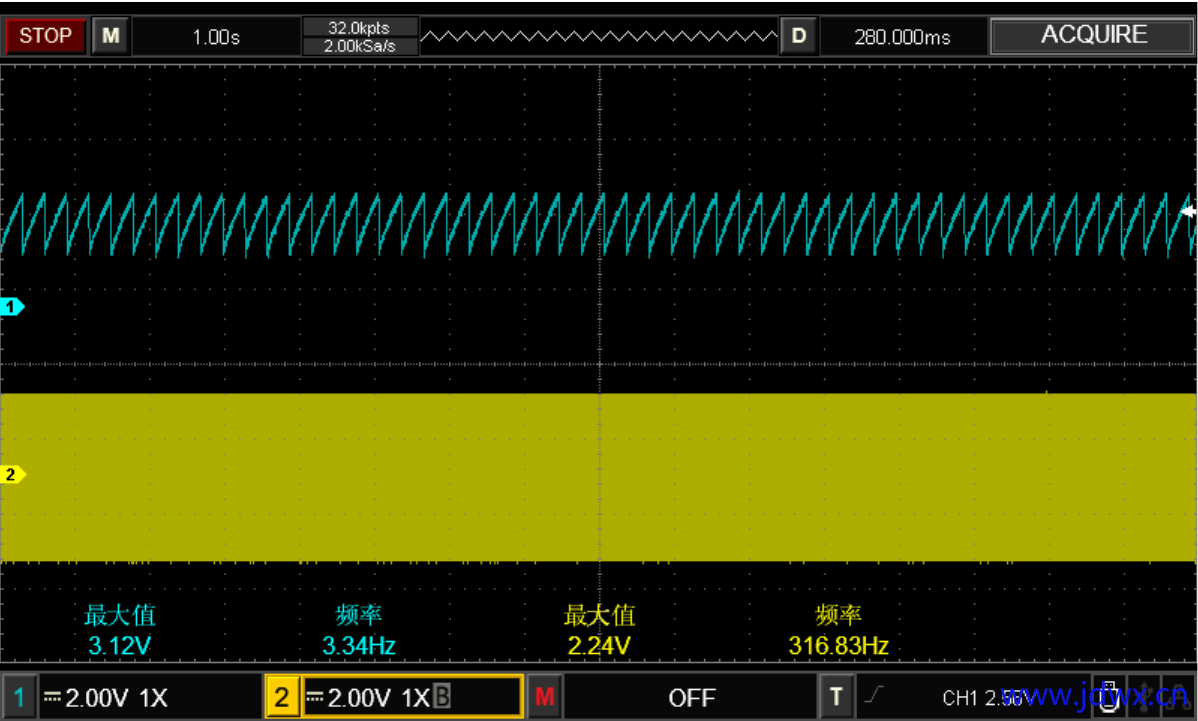Viewport: 1198px width, 721px height.
Task: Click the rising edge trigger slope icon
Action: pos(874,696)
